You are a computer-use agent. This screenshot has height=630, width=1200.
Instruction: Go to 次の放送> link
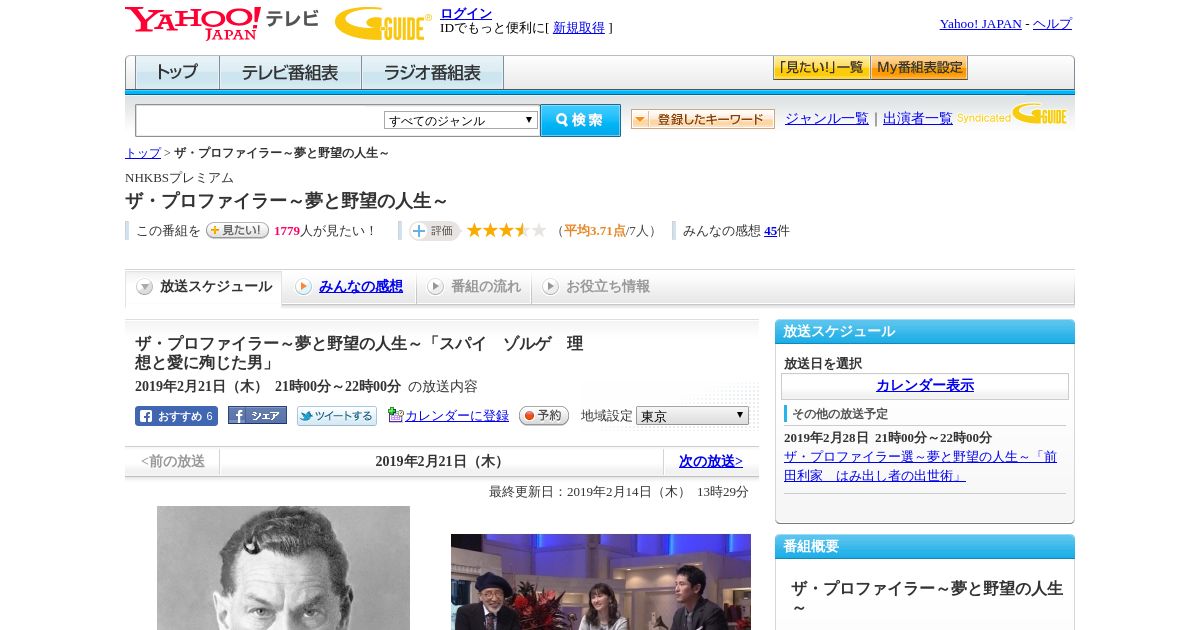point(711,461)
